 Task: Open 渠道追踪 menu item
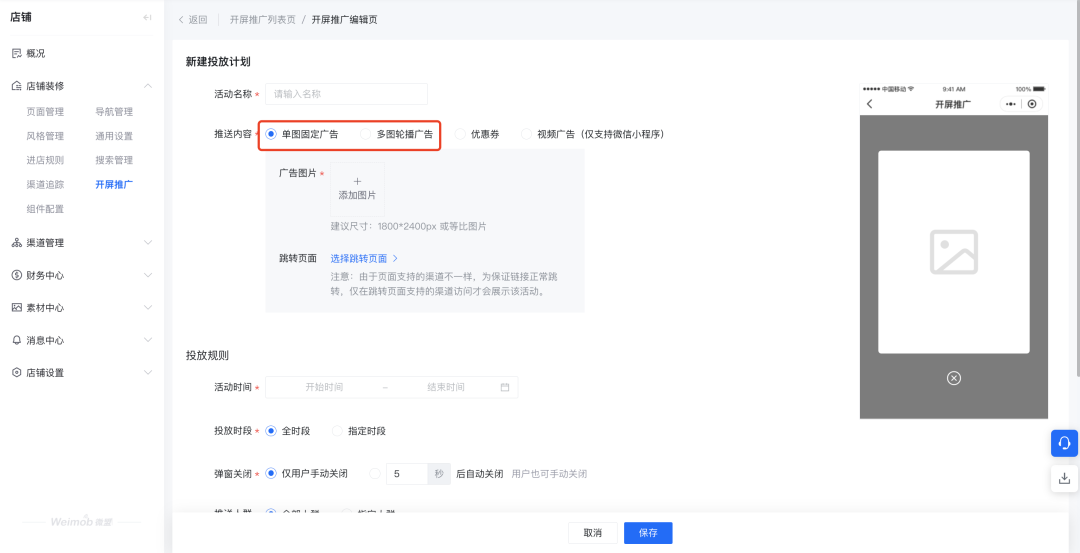coord(45,184)
